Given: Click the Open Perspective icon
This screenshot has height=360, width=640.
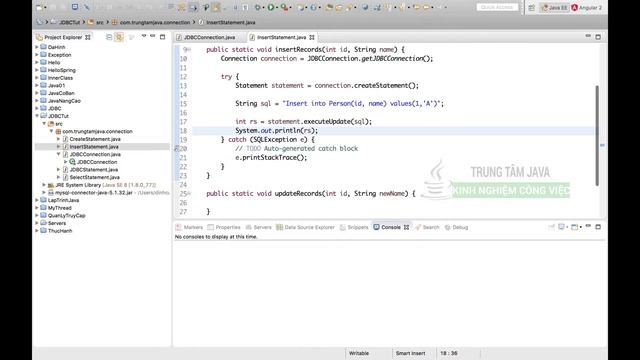Looking at the screenshot, I should 531,8.
